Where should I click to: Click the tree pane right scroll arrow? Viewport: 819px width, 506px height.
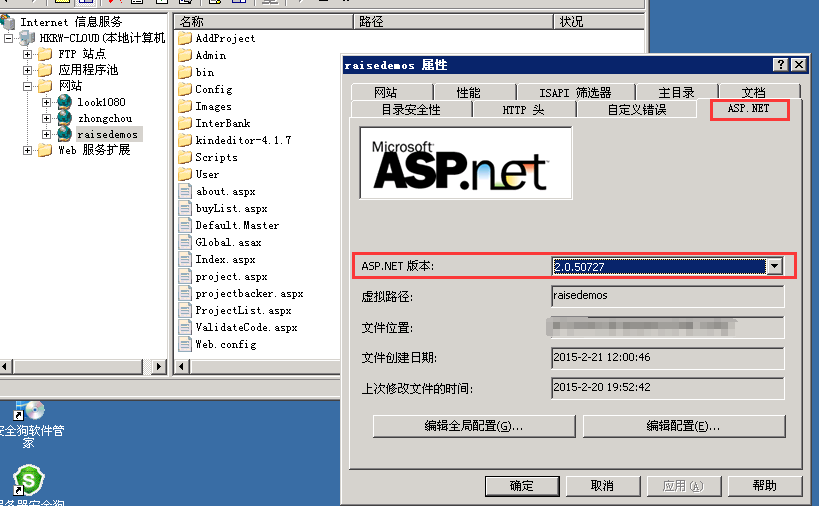point(159,367)
